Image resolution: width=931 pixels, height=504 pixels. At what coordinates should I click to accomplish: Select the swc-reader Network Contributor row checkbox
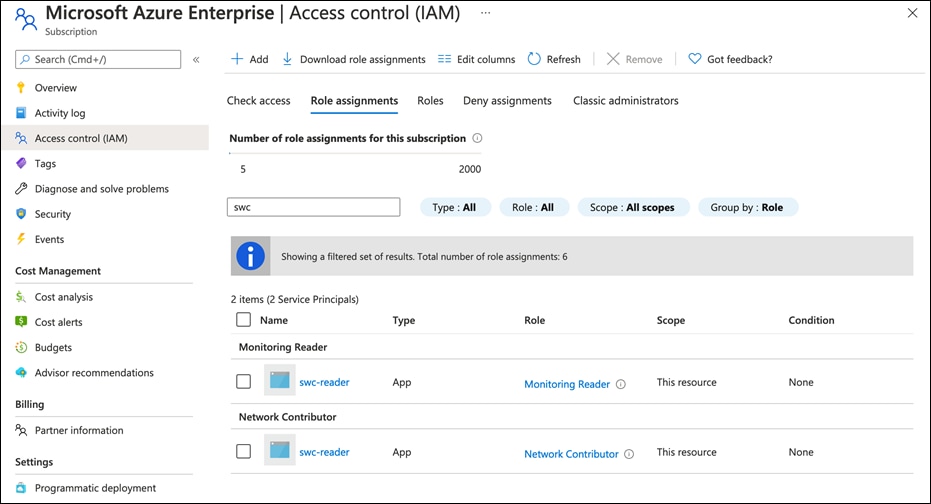[244, 452]
